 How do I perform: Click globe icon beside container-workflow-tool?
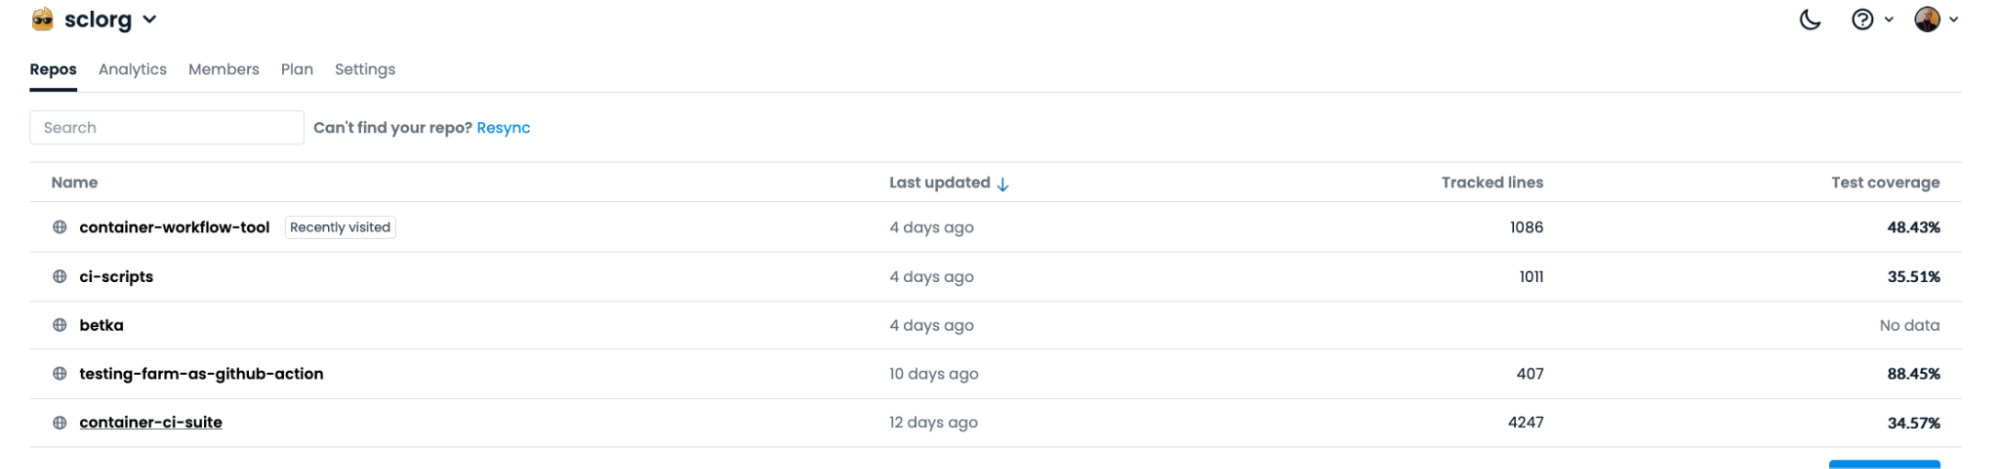[60, 227]
